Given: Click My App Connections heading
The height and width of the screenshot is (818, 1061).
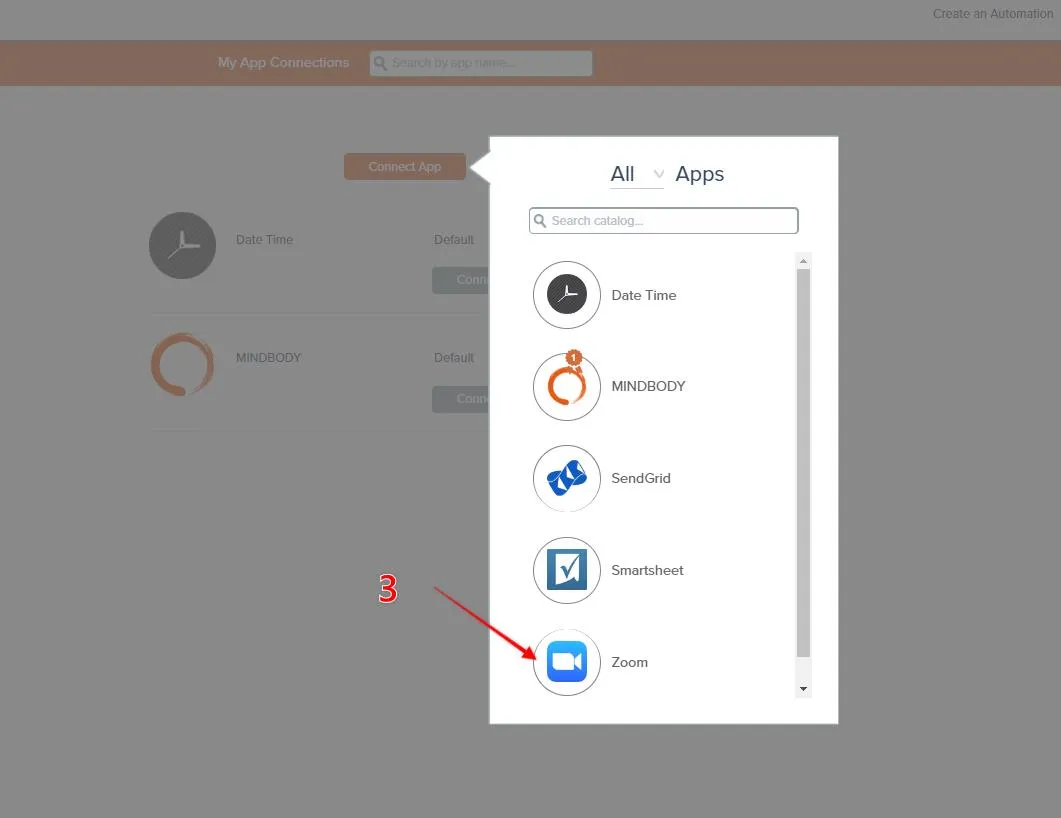Looking at the screenshot, I should (x=284, y=62).
